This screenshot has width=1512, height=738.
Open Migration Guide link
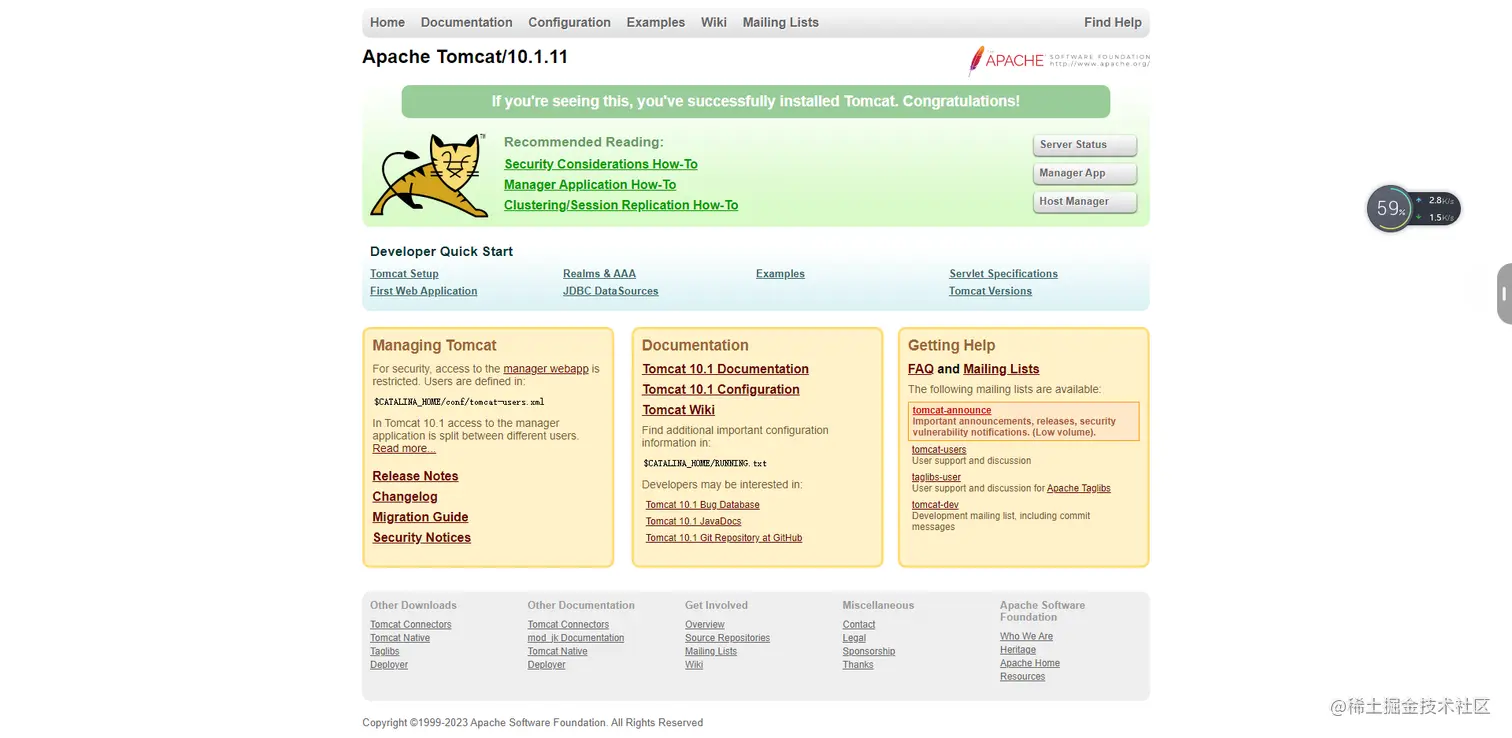point(420,517)
